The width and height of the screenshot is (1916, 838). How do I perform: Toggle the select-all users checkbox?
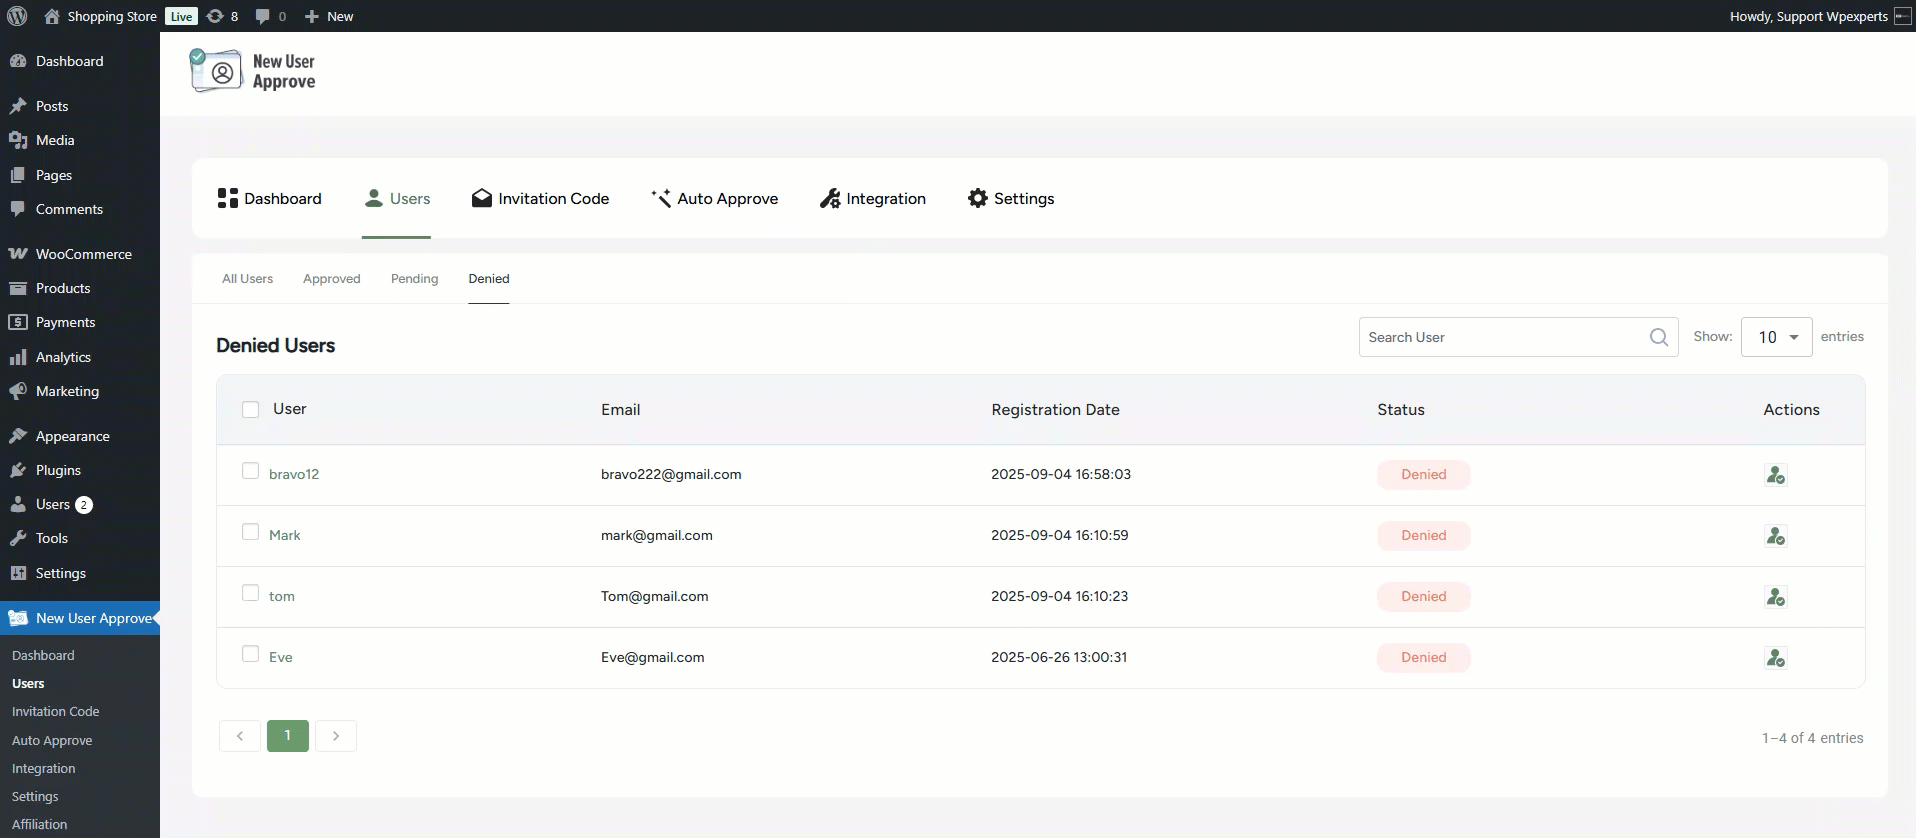251,410
